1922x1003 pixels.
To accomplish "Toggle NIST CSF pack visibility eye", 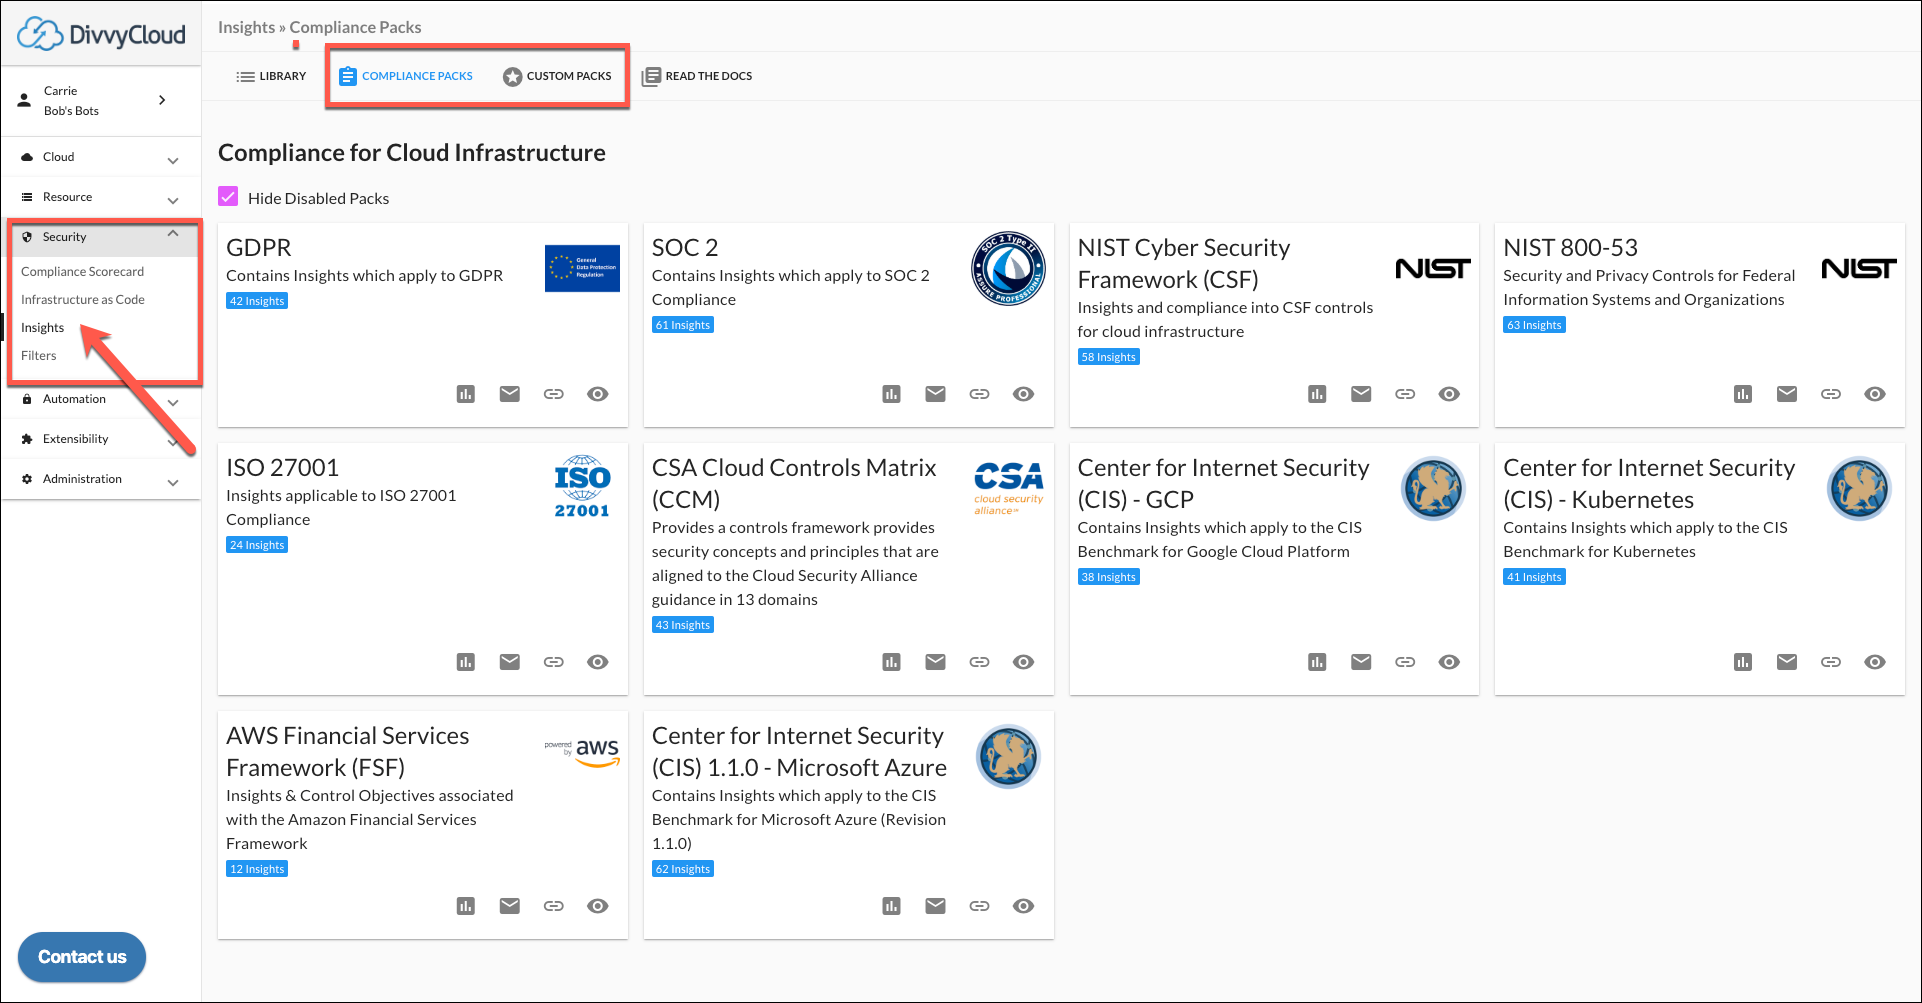I will pyautogui.click(x=1450, y=394).
